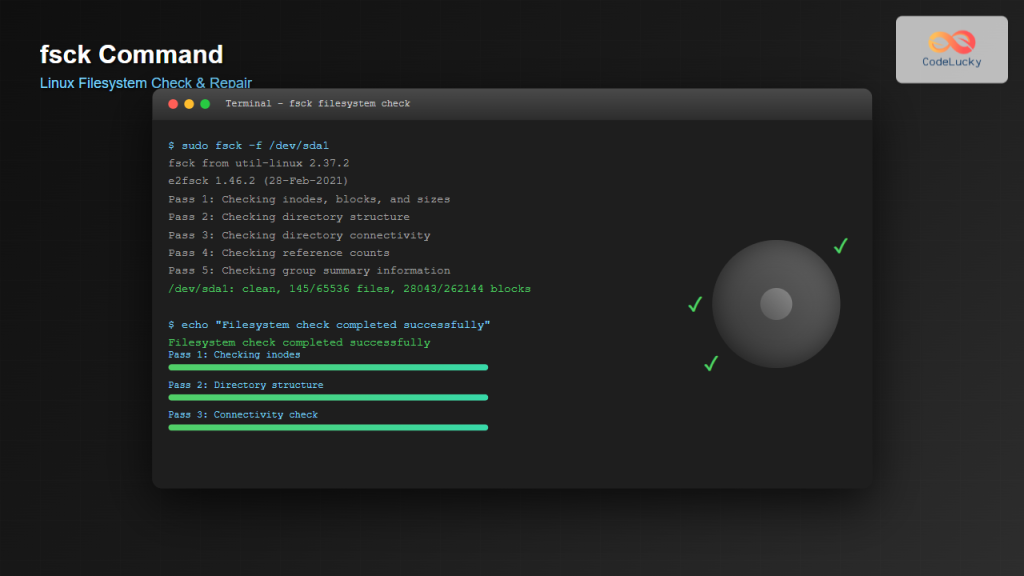Viewport: 1024px width, 576px height.
Task: Expand the Pass 1: Checking inodes section
Action: (x=234, y=354)
